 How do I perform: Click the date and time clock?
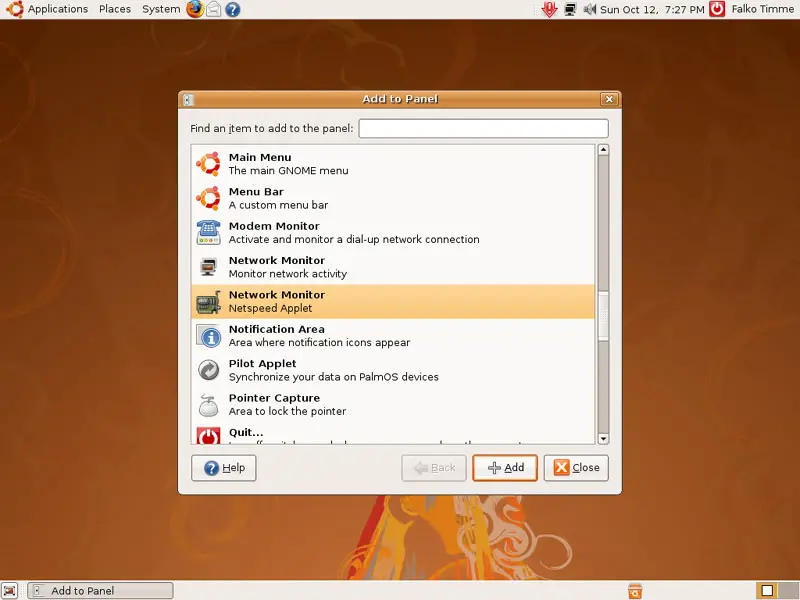click(652, 9)
